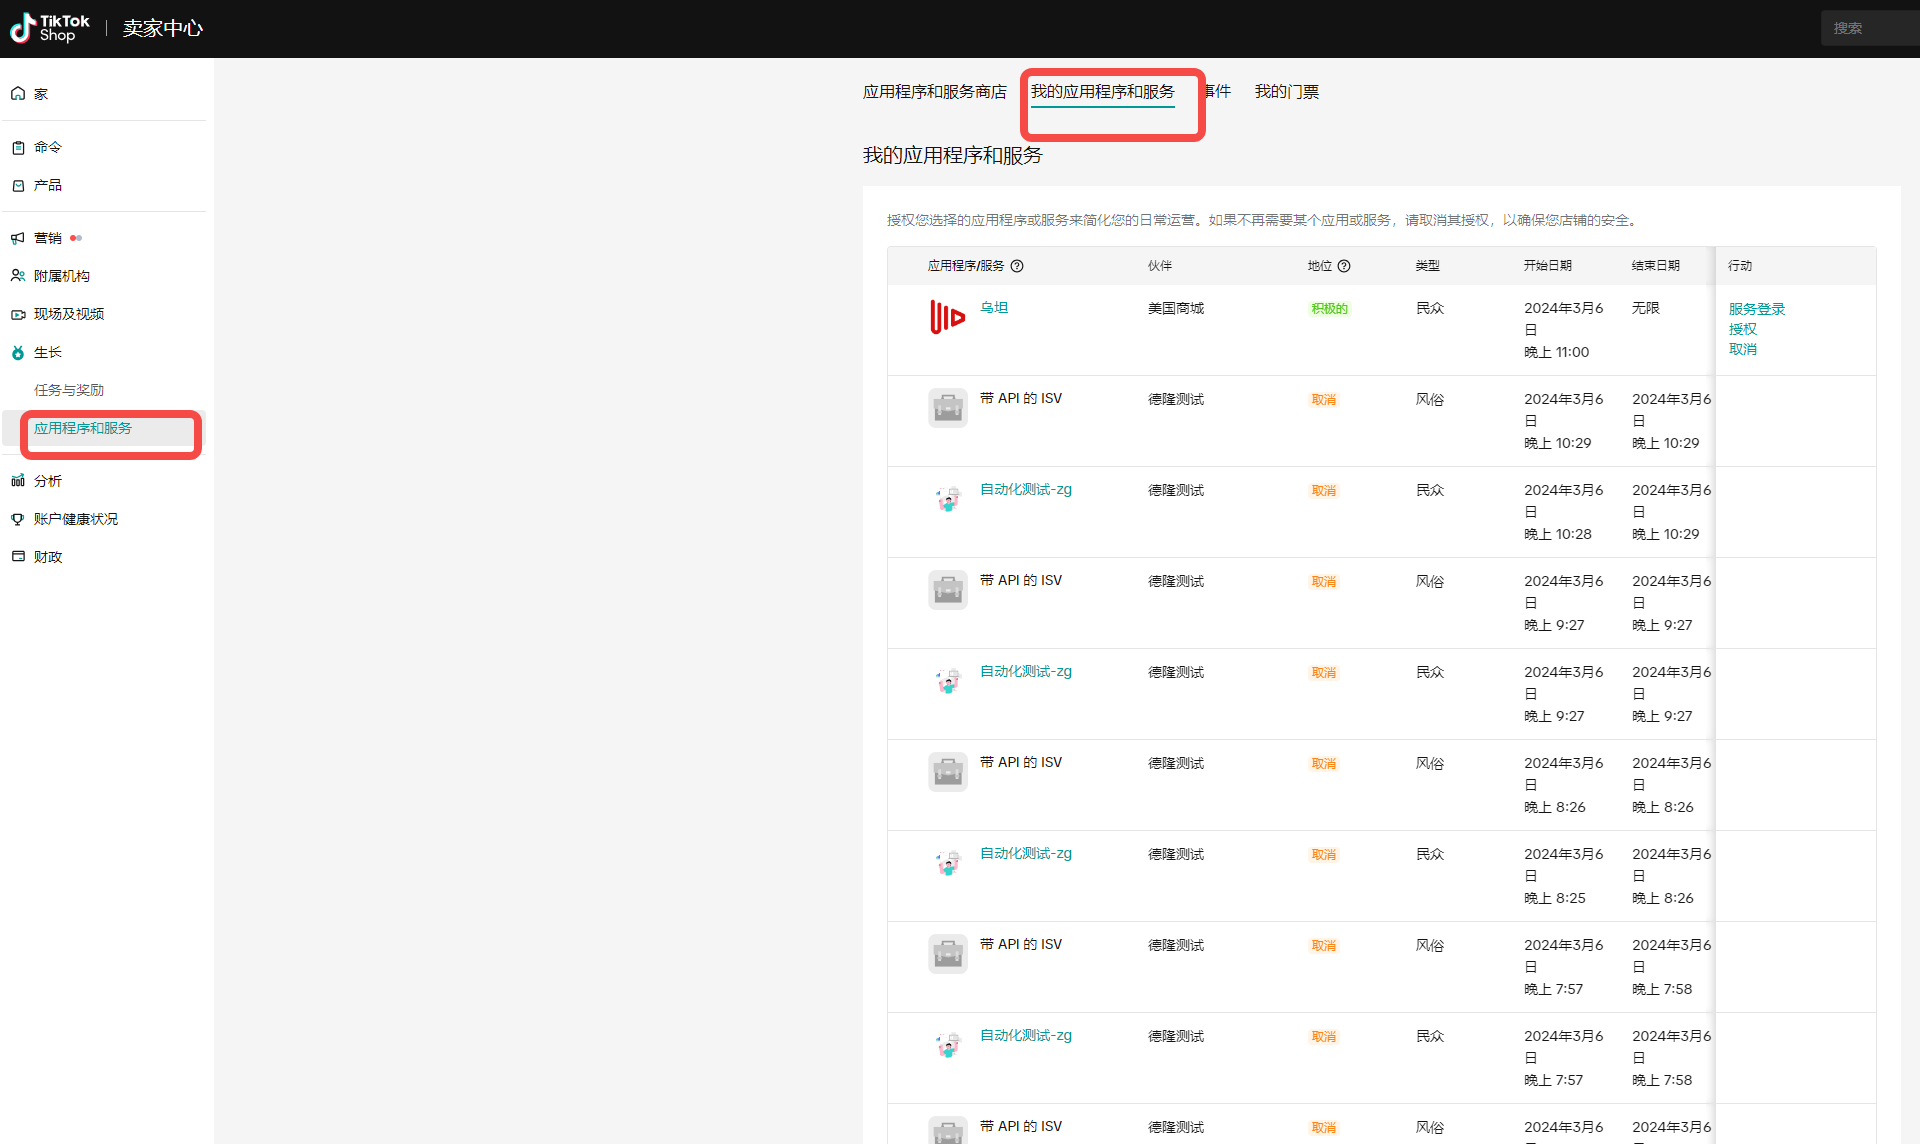This screenshot has height=1144, width=1920.
Task: Click 取消 action link for 乌坦
Action: (x=1742, y=349)
